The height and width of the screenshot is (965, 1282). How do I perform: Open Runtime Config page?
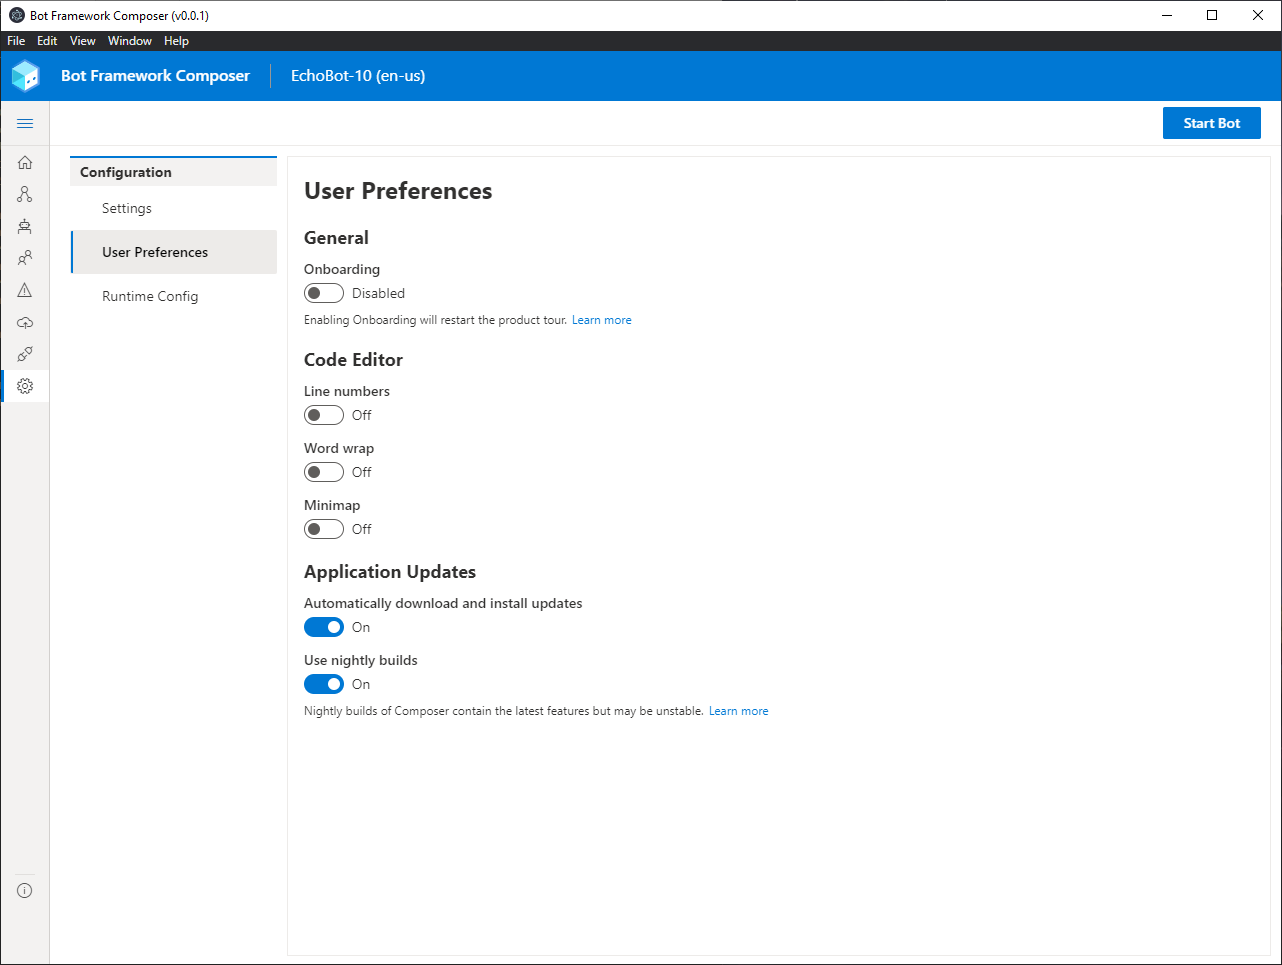tap(174, 296)
